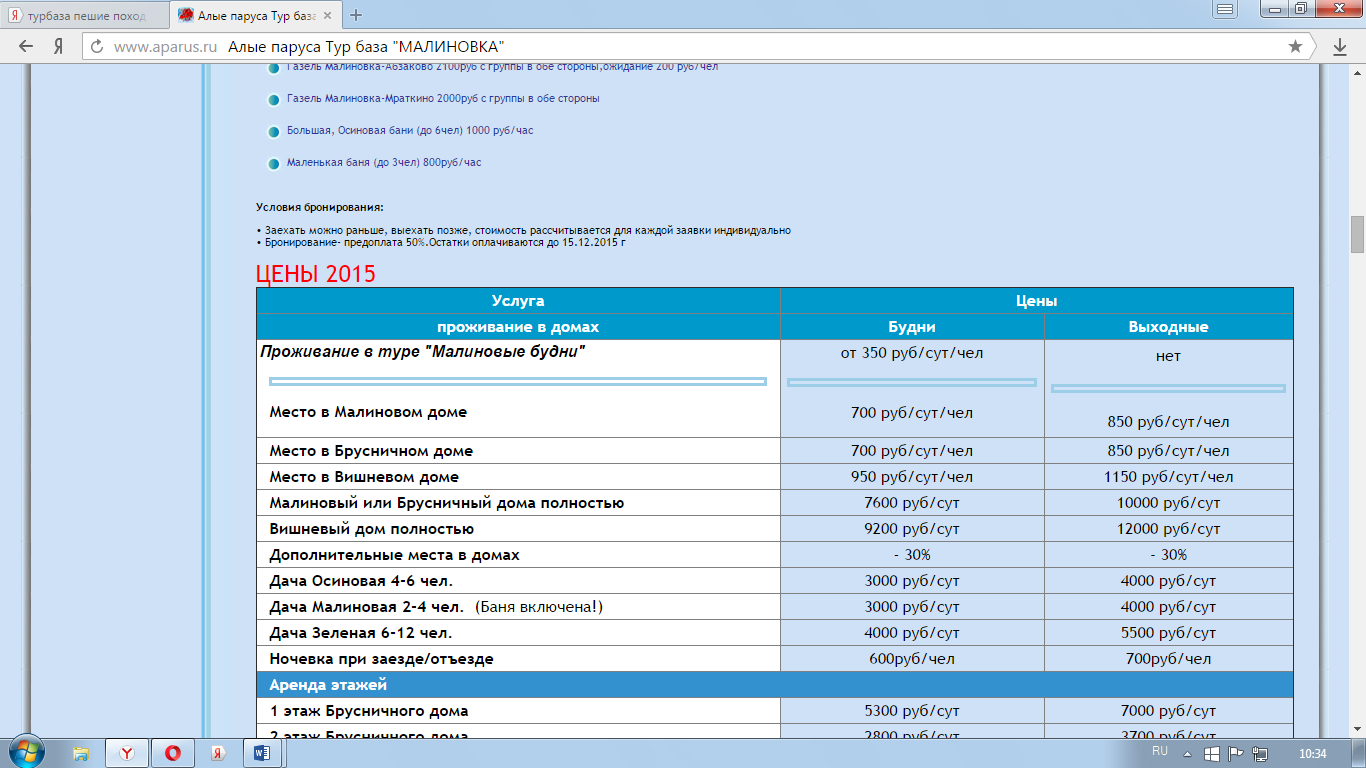Image resolution: width=1366 pixels, height=768 pixels.
Task: Click the Аренда этажей section header
Action: (x=775, y=685)
